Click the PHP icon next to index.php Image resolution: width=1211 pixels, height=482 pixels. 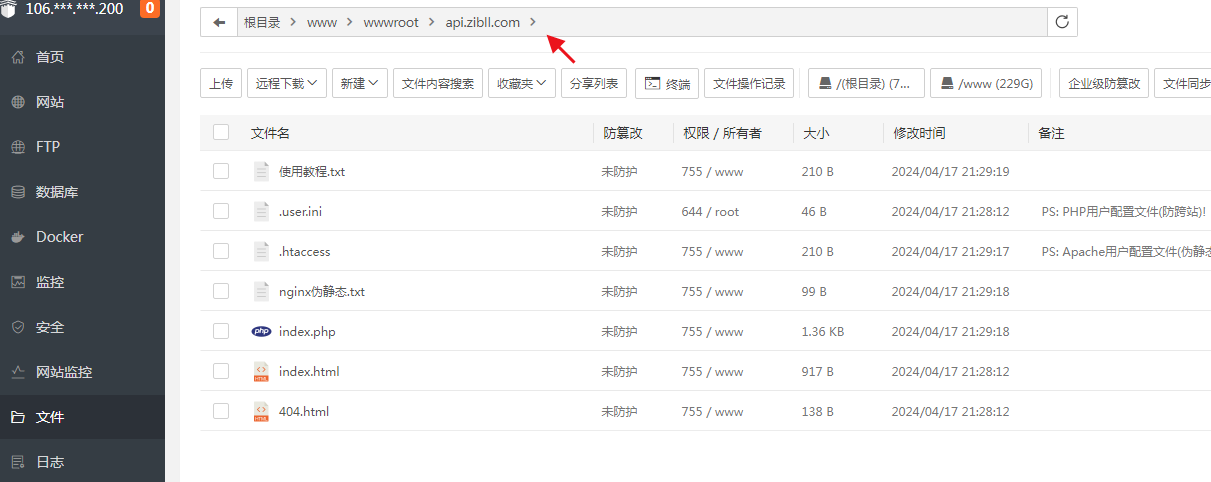(261, 331)
